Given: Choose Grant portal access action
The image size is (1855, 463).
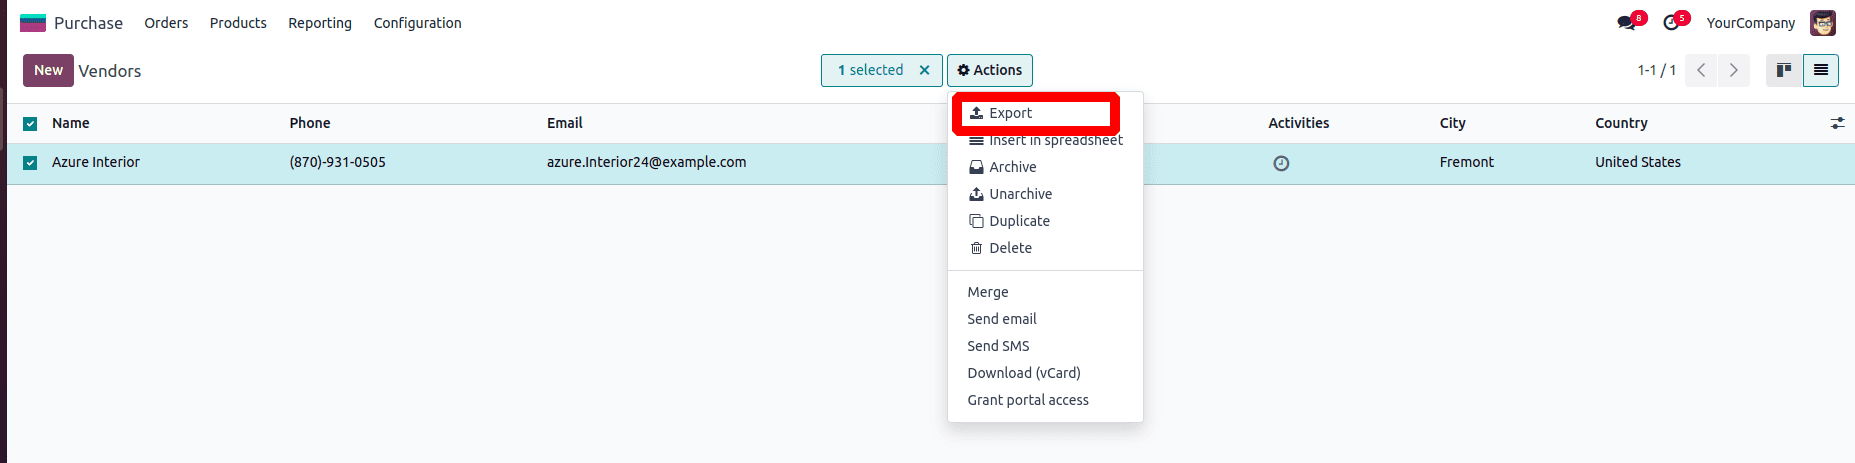Looking at the screenshot, I should pos(1045,400).
